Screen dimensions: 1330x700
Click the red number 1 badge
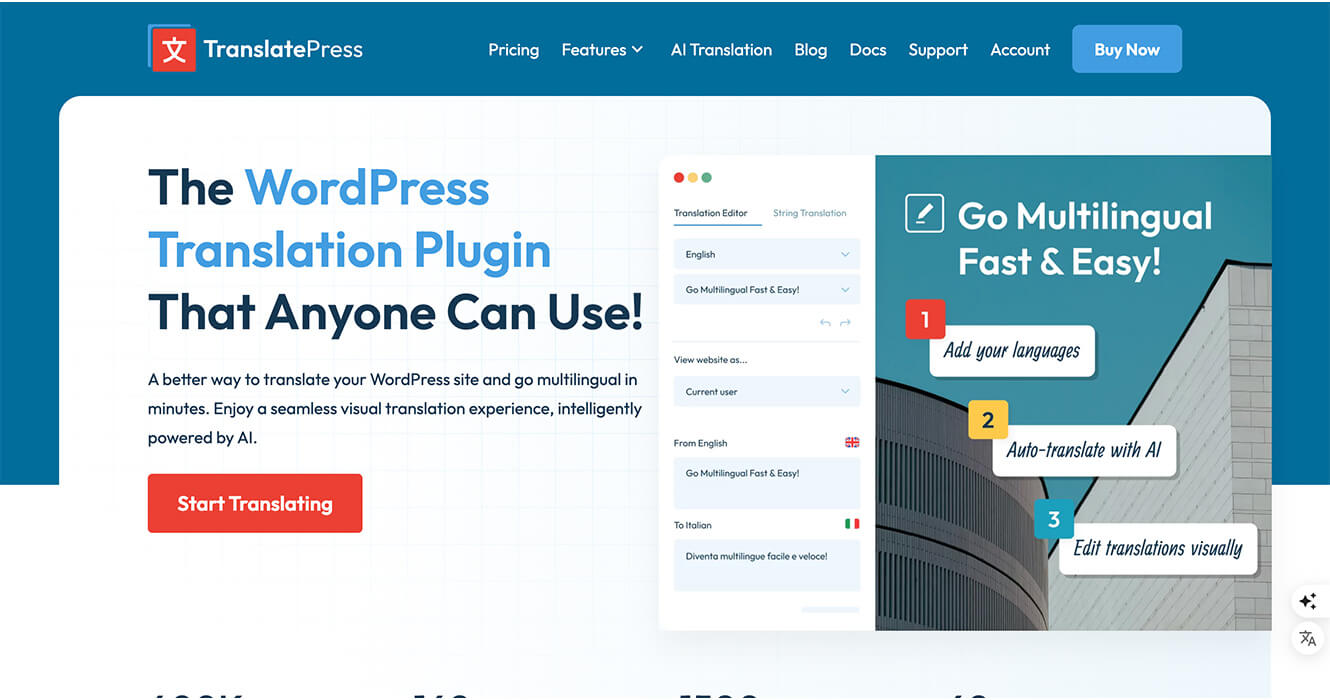(x=925, y=320)
